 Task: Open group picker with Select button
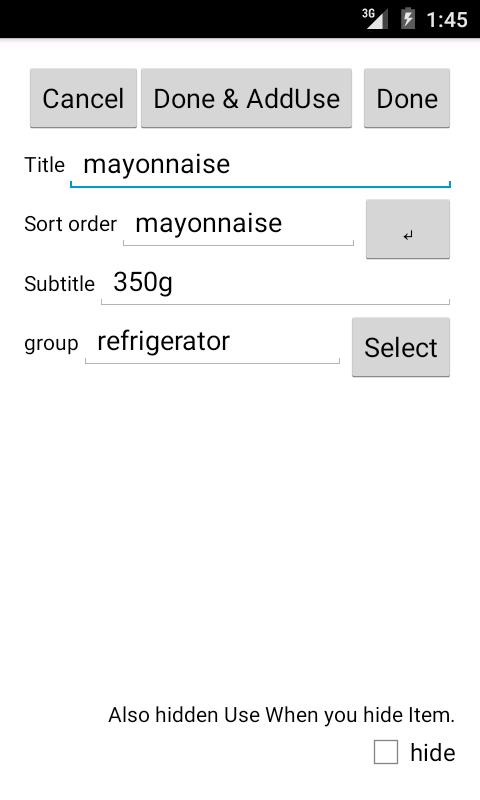point(401,347)
